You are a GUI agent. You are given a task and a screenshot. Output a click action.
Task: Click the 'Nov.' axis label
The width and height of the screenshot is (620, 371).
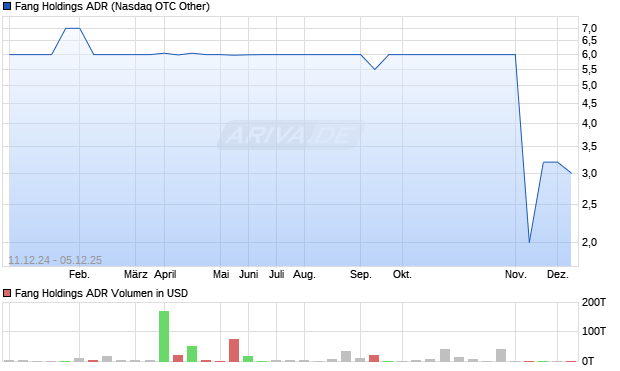(x=516, y=274)
